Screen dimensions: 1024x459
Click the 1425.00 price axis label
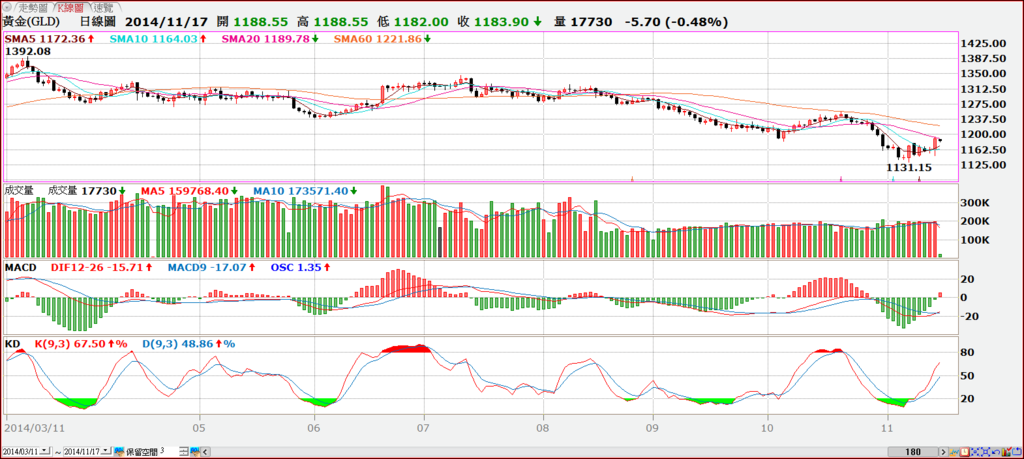(x=985, y=44)
